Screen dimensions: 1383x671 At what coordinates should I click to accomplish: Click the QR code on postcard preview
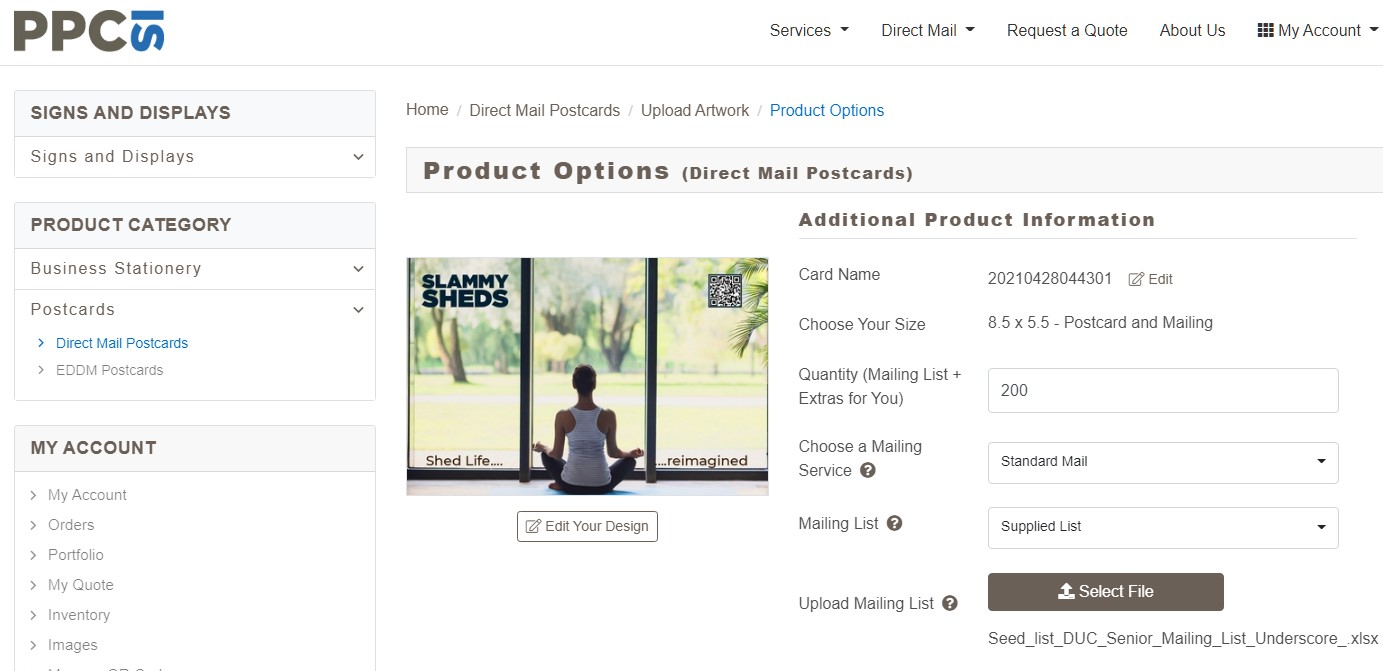[x=725, y=291]
